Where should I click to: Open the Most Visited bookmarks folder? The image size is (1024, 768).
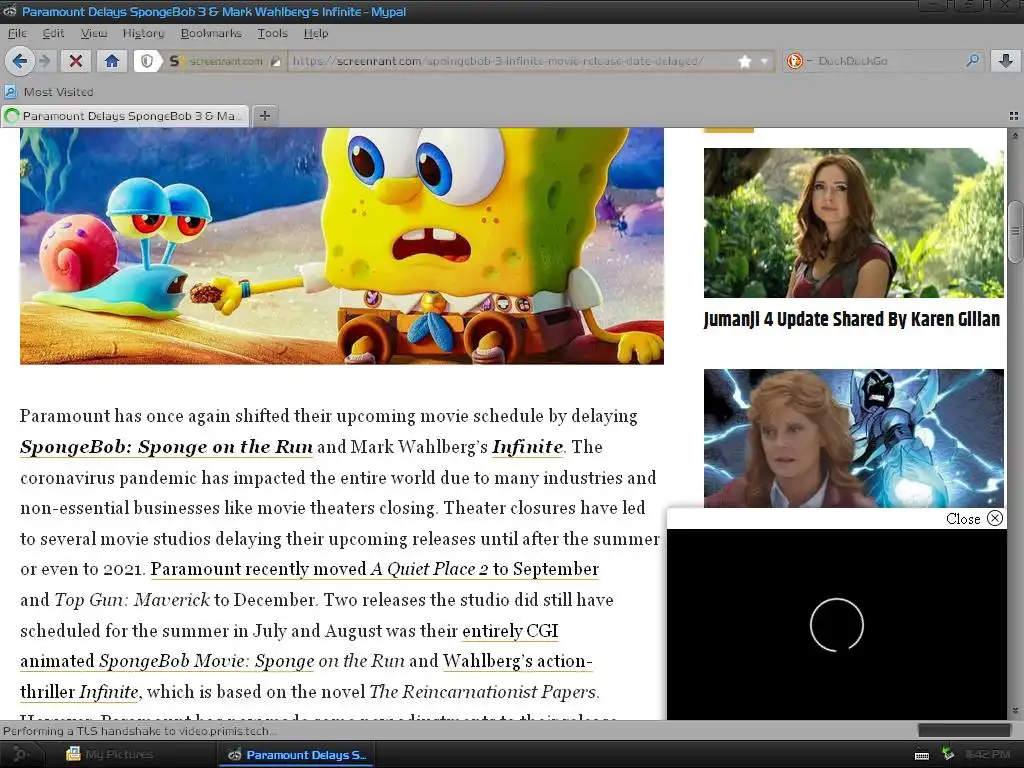pyautogui.click(x=50, y=92)
